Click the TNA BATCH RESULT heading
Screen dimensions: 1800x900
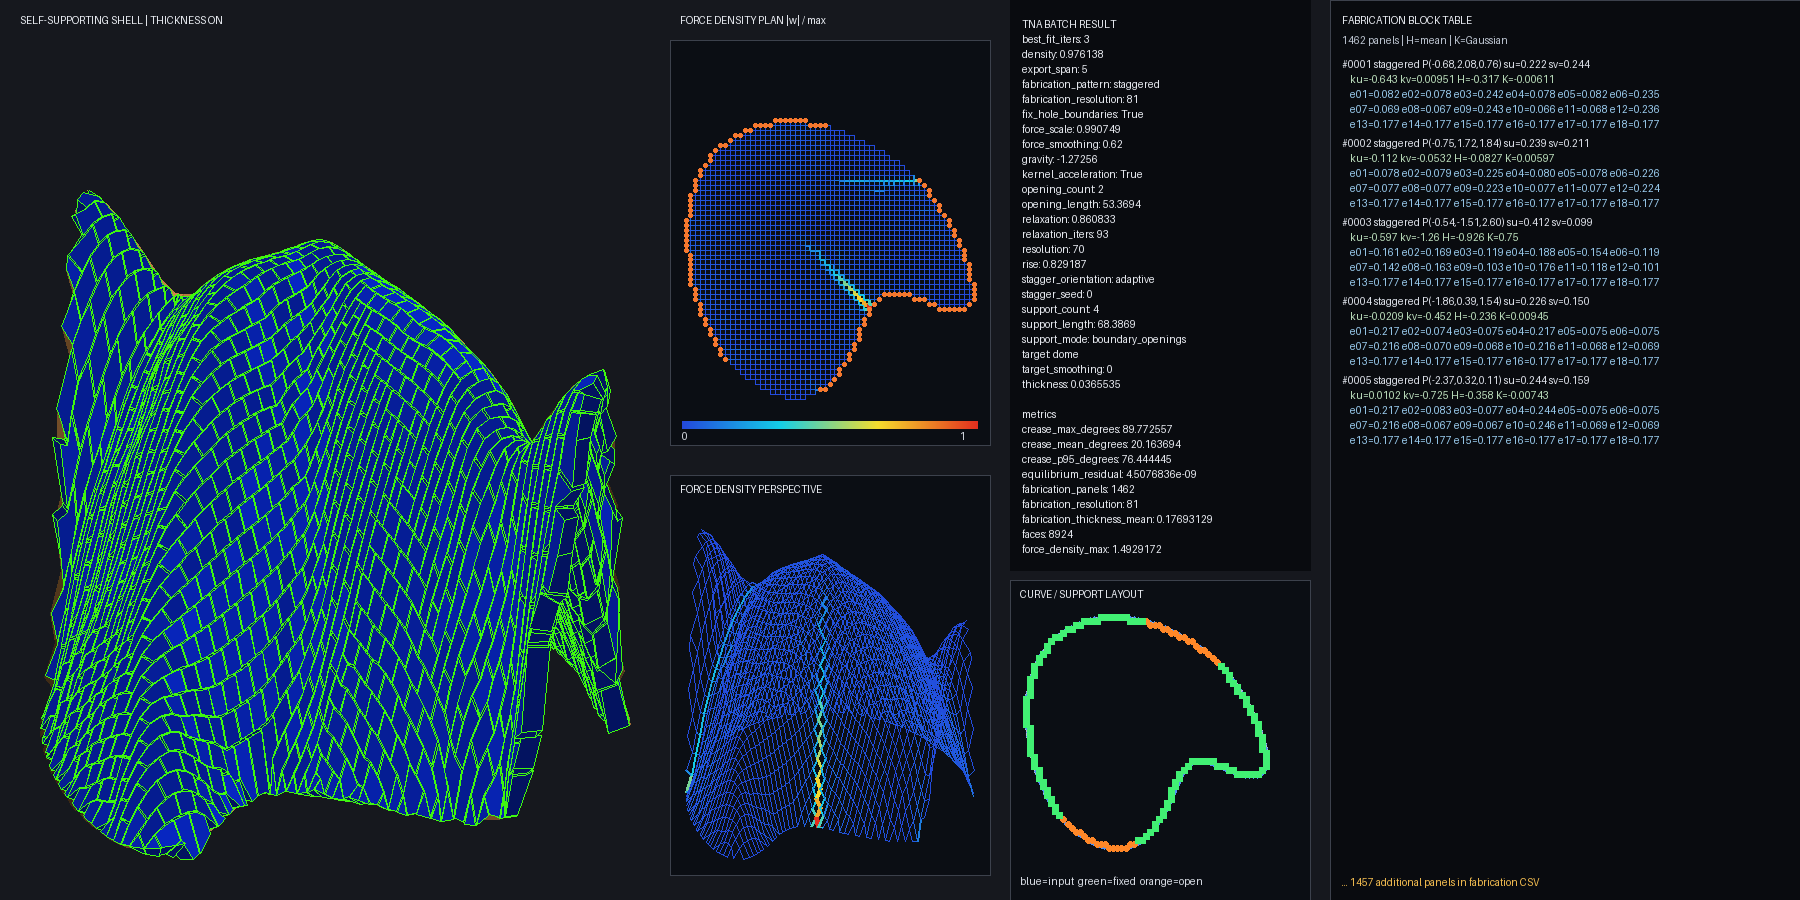1069,24
